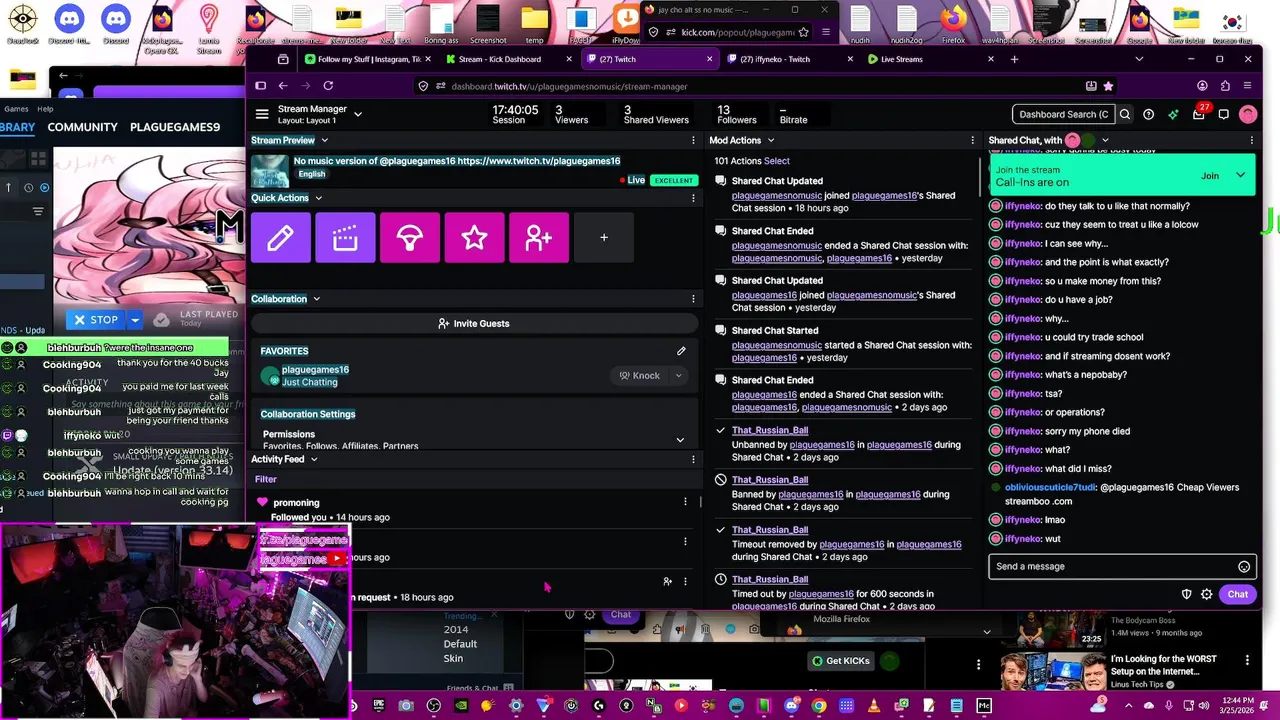Viewport: 1280px width, 720px height.
Task: Click the Invite Guests button
Action: pyautogui.click(x=473, y=323)
